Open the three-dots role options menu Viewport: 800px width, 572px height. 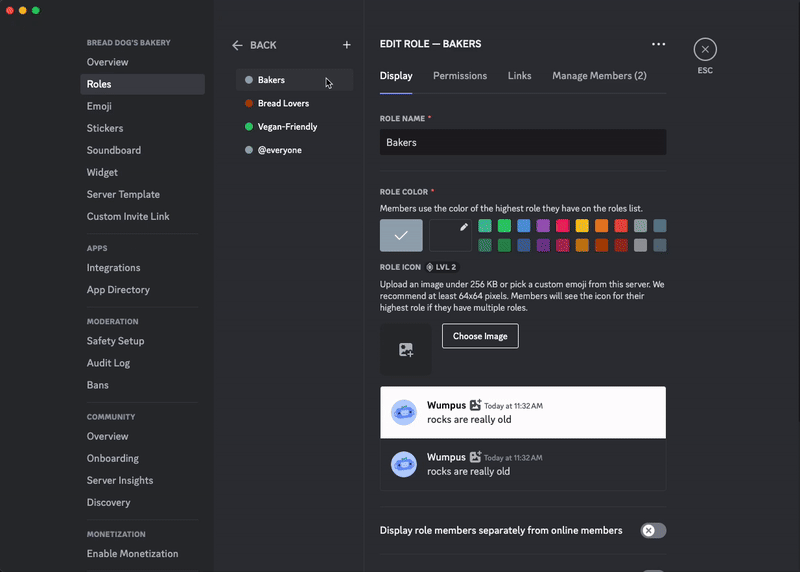point(658,44)
